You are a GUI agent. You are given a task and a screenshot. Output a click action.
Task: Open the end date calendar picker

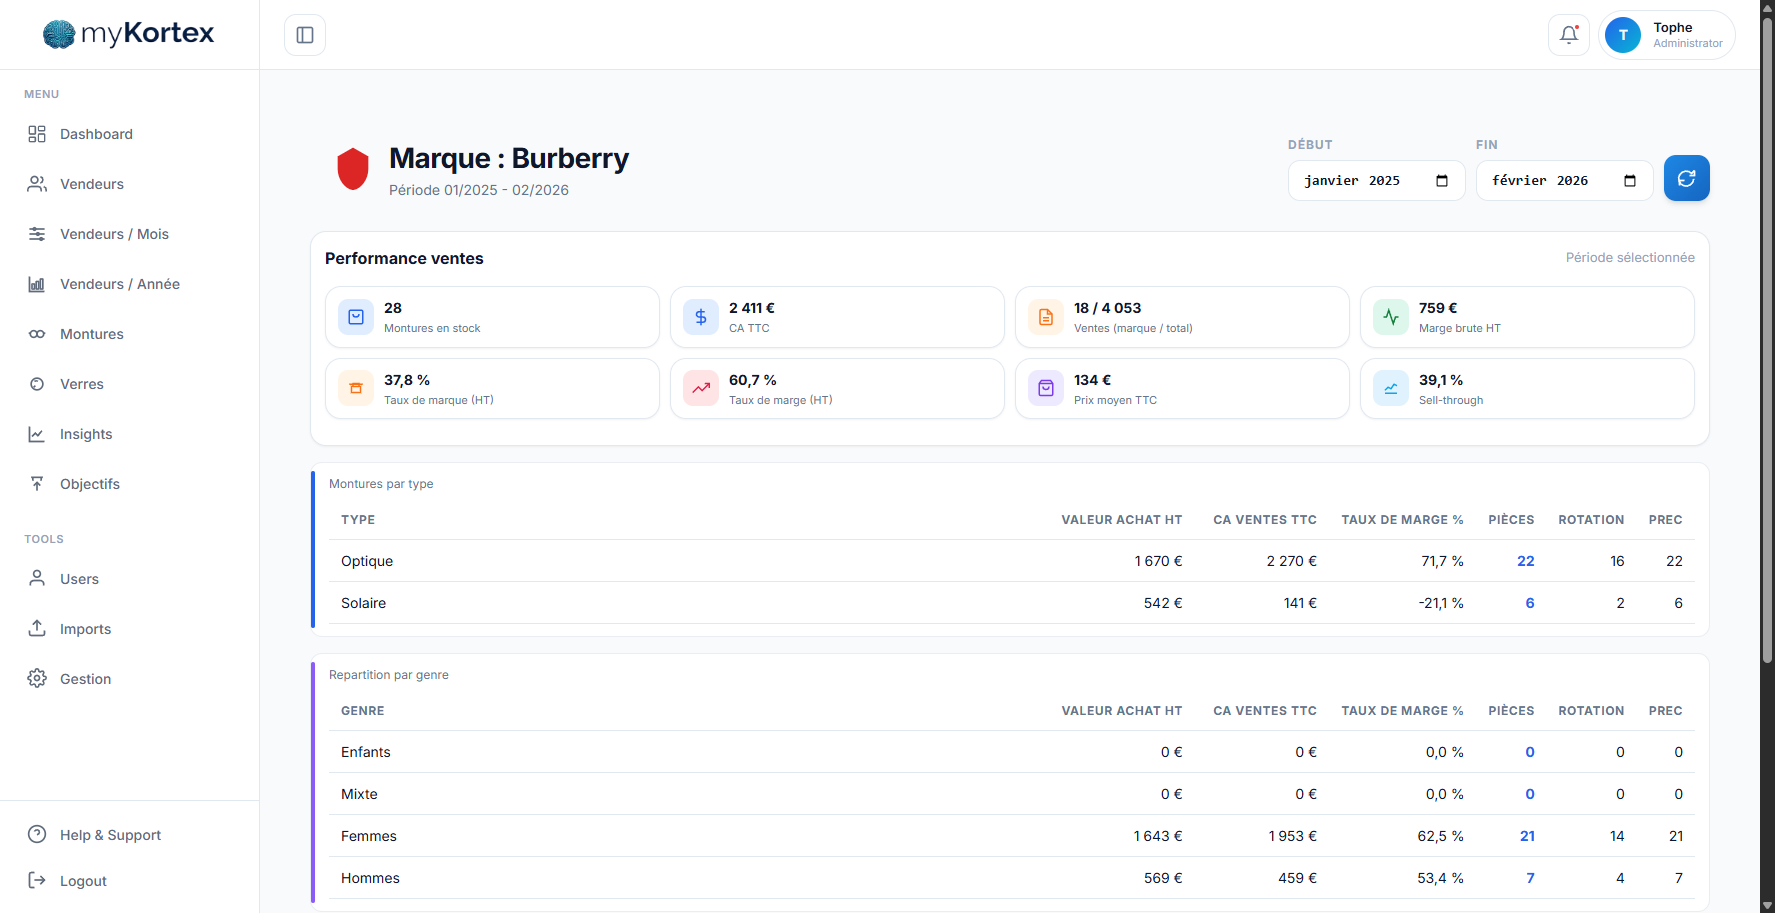pos(1629,181)
